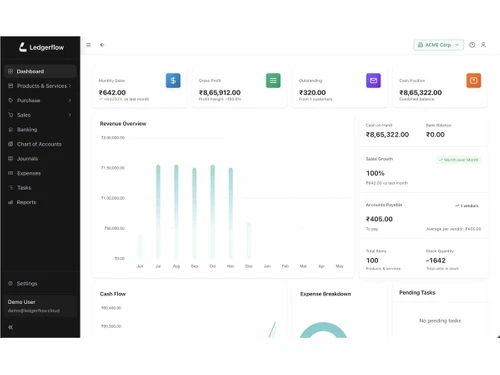Open Chart of Accounts

(x=40, y=144)
